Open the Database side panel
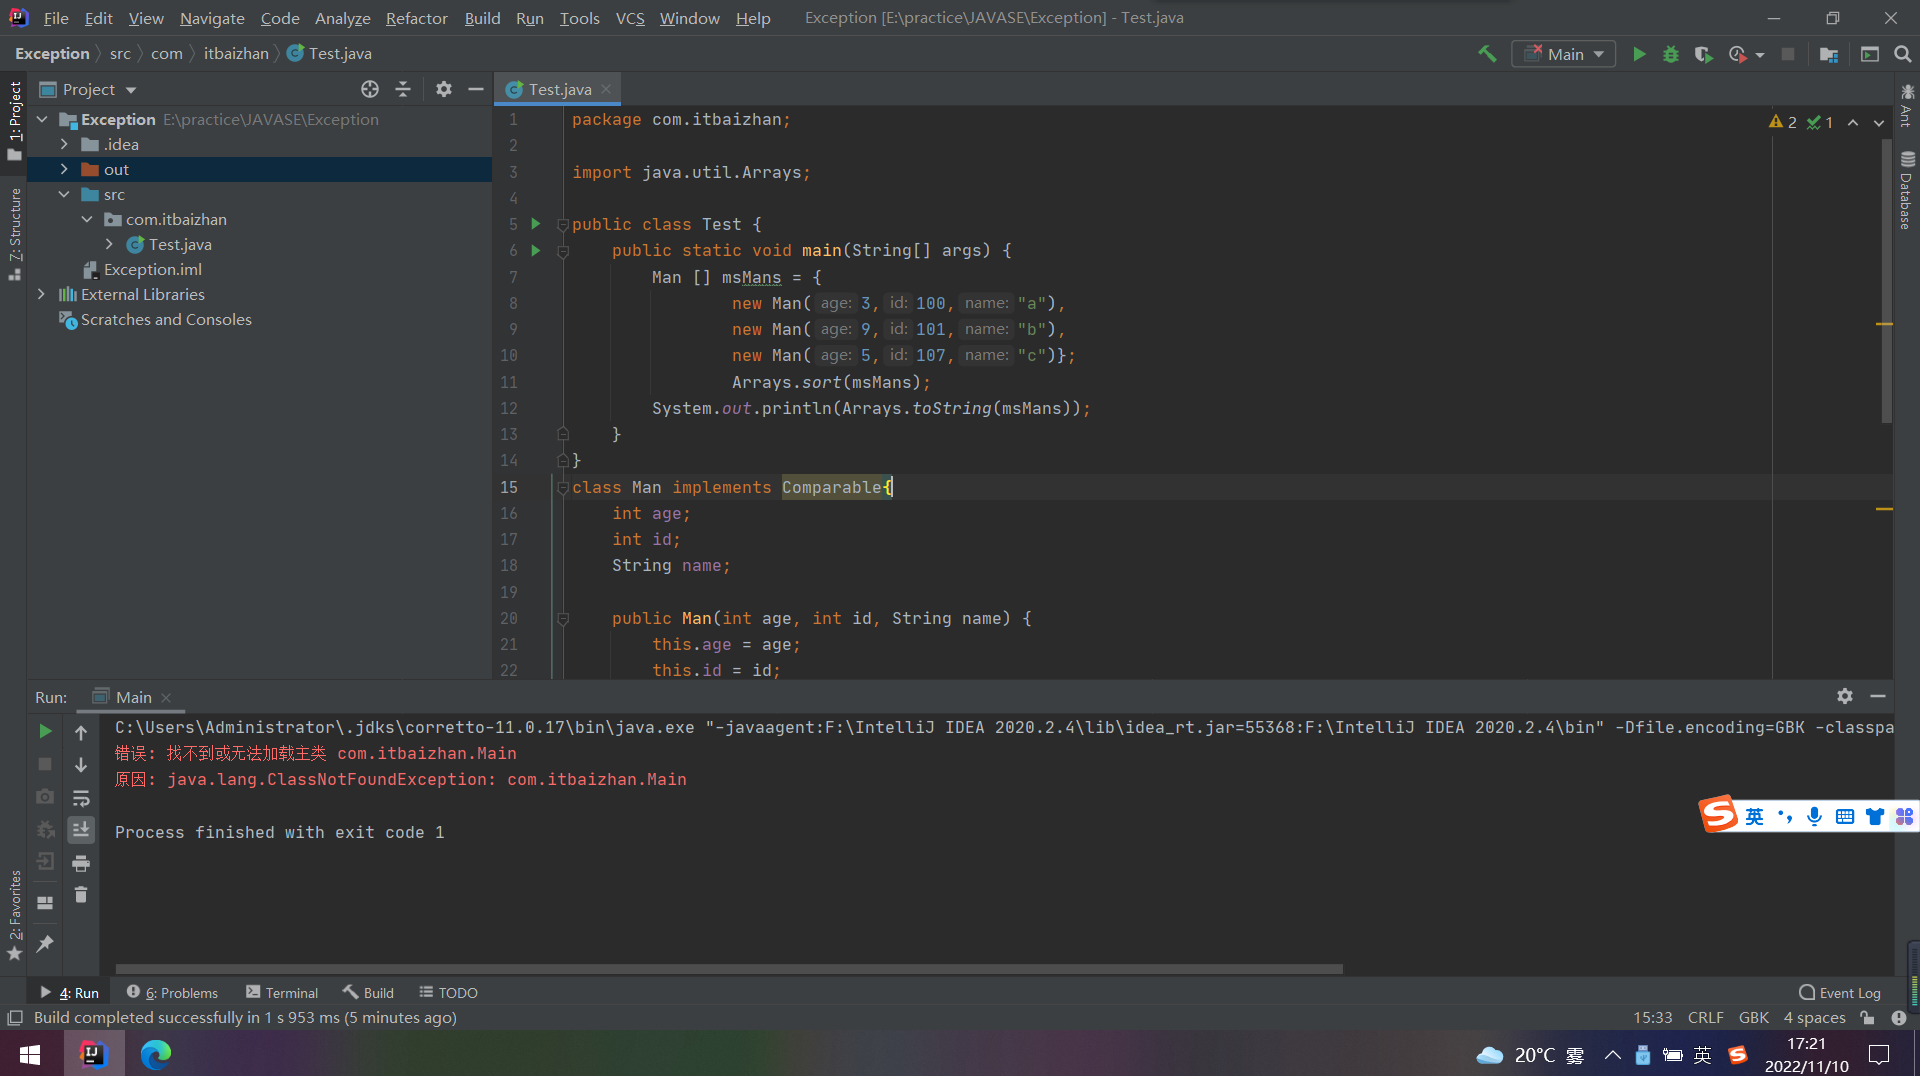 (1907, 190)
